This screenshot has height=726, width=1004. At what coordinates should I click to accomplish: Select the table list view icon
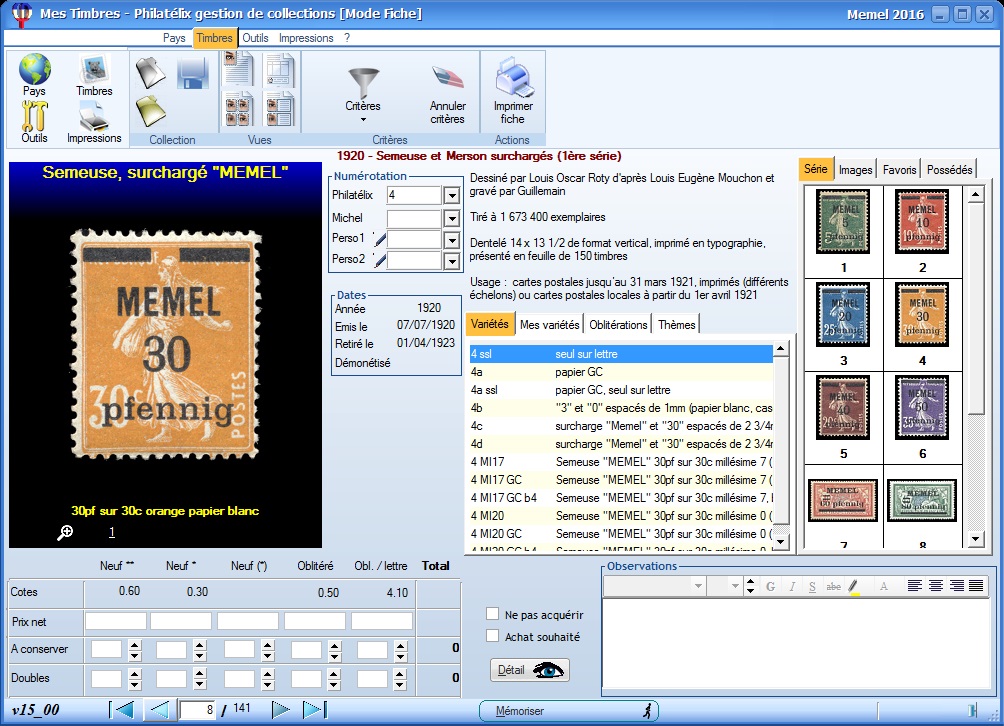pos(280,70)
